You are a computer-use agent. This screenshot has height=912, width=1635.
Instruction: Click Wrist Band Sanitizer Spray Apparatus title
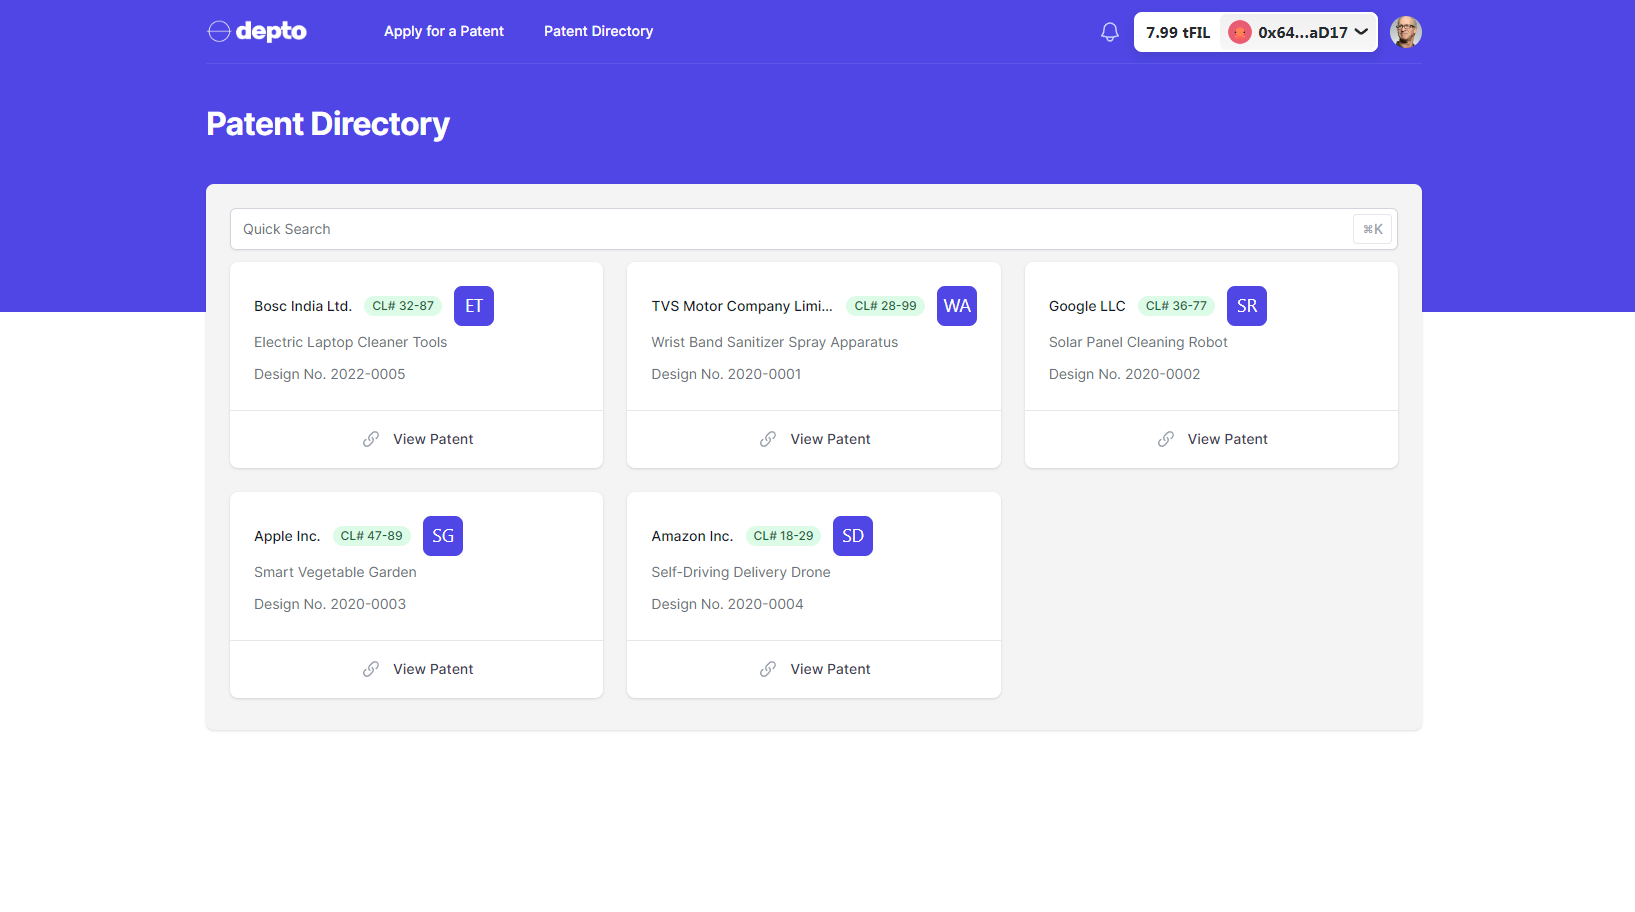[775, 342]
